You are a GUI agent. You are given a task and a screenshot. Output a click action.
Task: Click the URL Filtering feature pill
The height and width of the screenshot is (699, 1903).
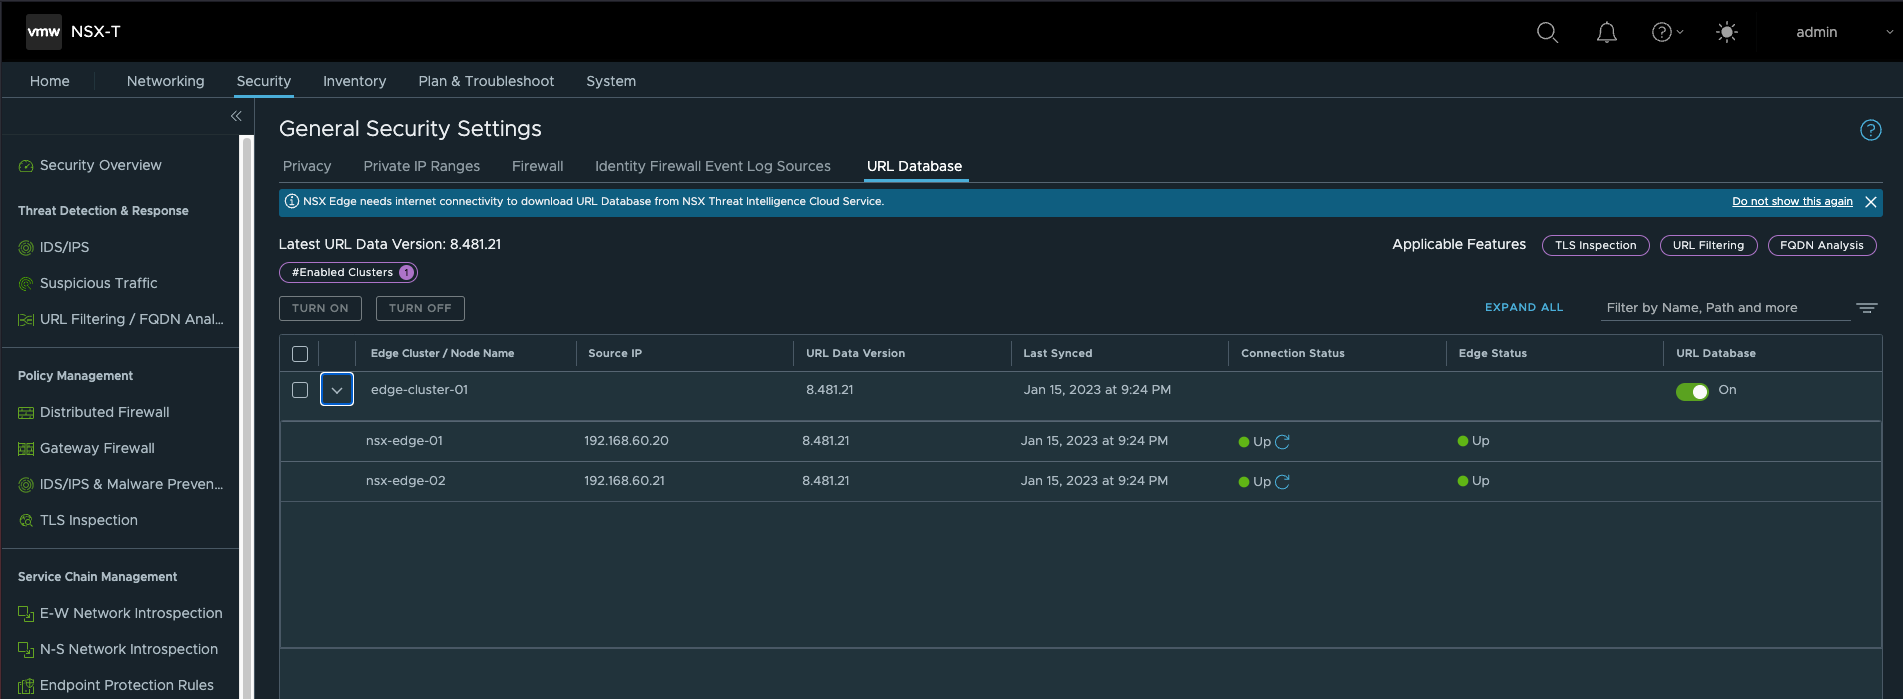pyautogui.click(x=1708, y=245)
